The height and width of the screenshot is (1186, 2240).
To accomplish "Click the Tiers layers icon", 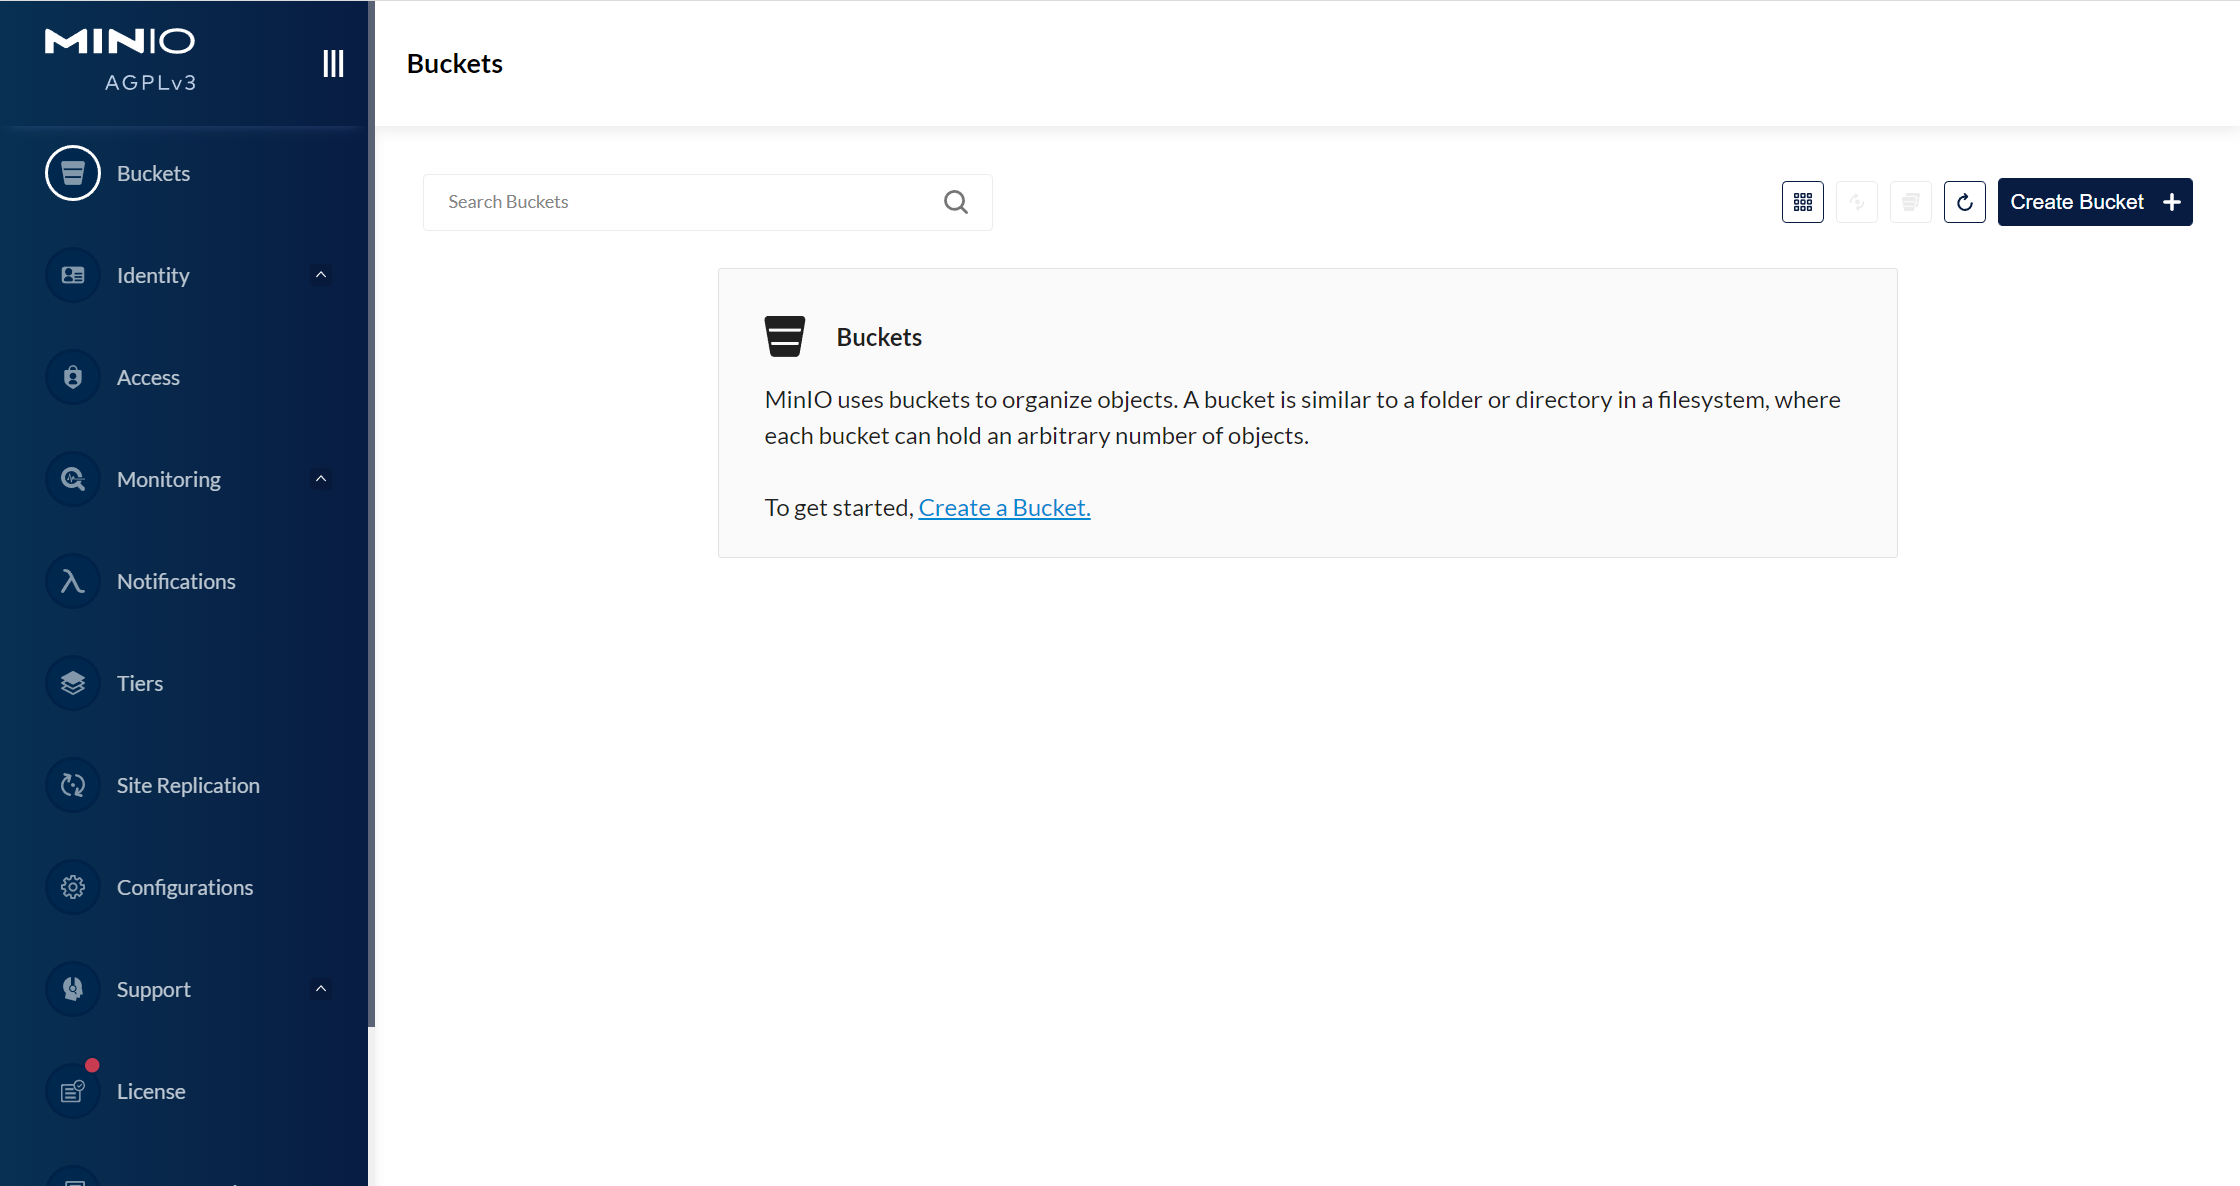I will [x=73, y=683].
